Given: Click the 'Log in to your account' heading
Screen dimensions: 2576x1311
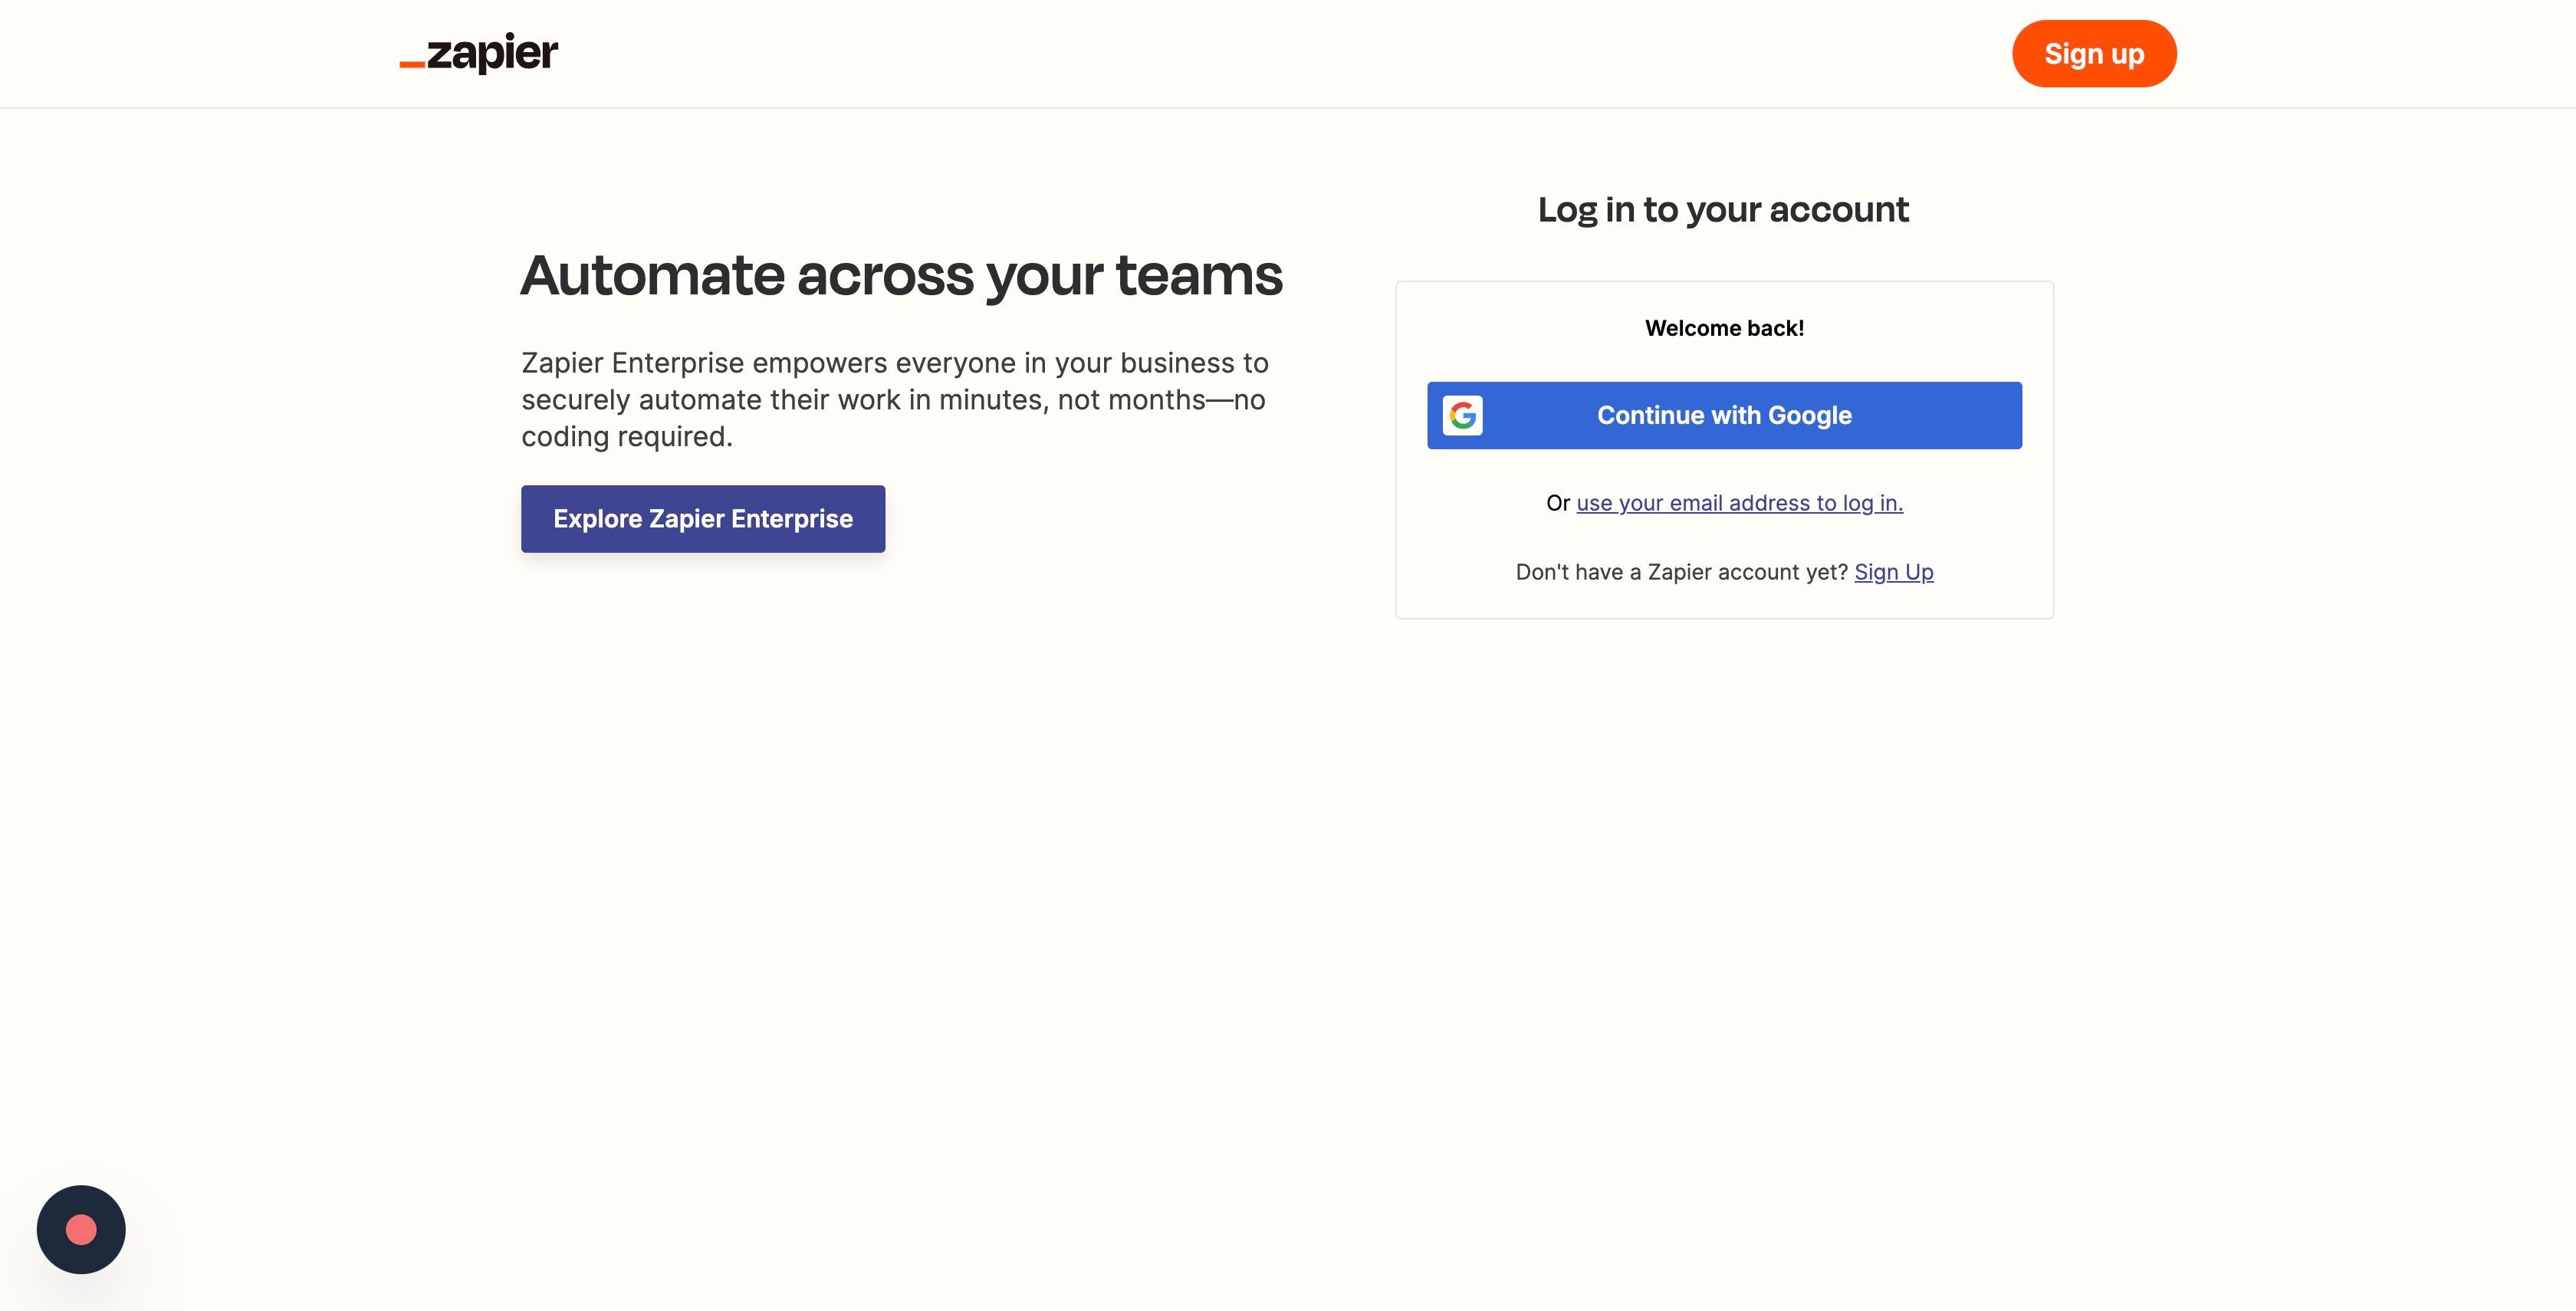Looking at the screenshot, I should tap(1723, 210).
